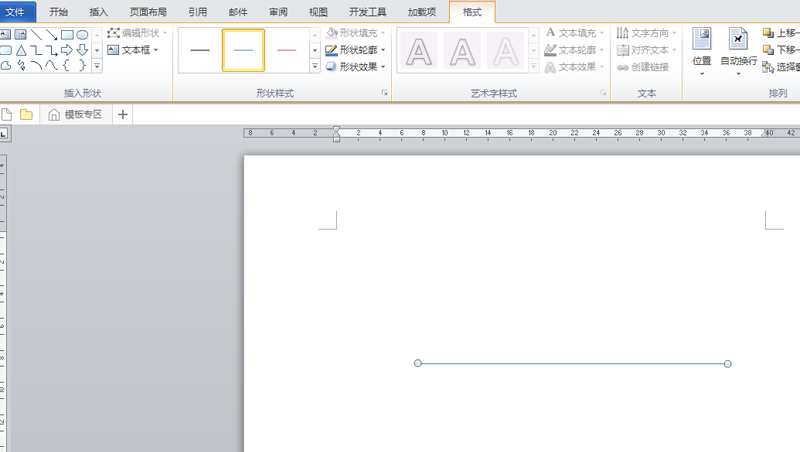Apply the black line shape style
The image size is (800, 452).
pyautogui.click(x=200, y=50)
